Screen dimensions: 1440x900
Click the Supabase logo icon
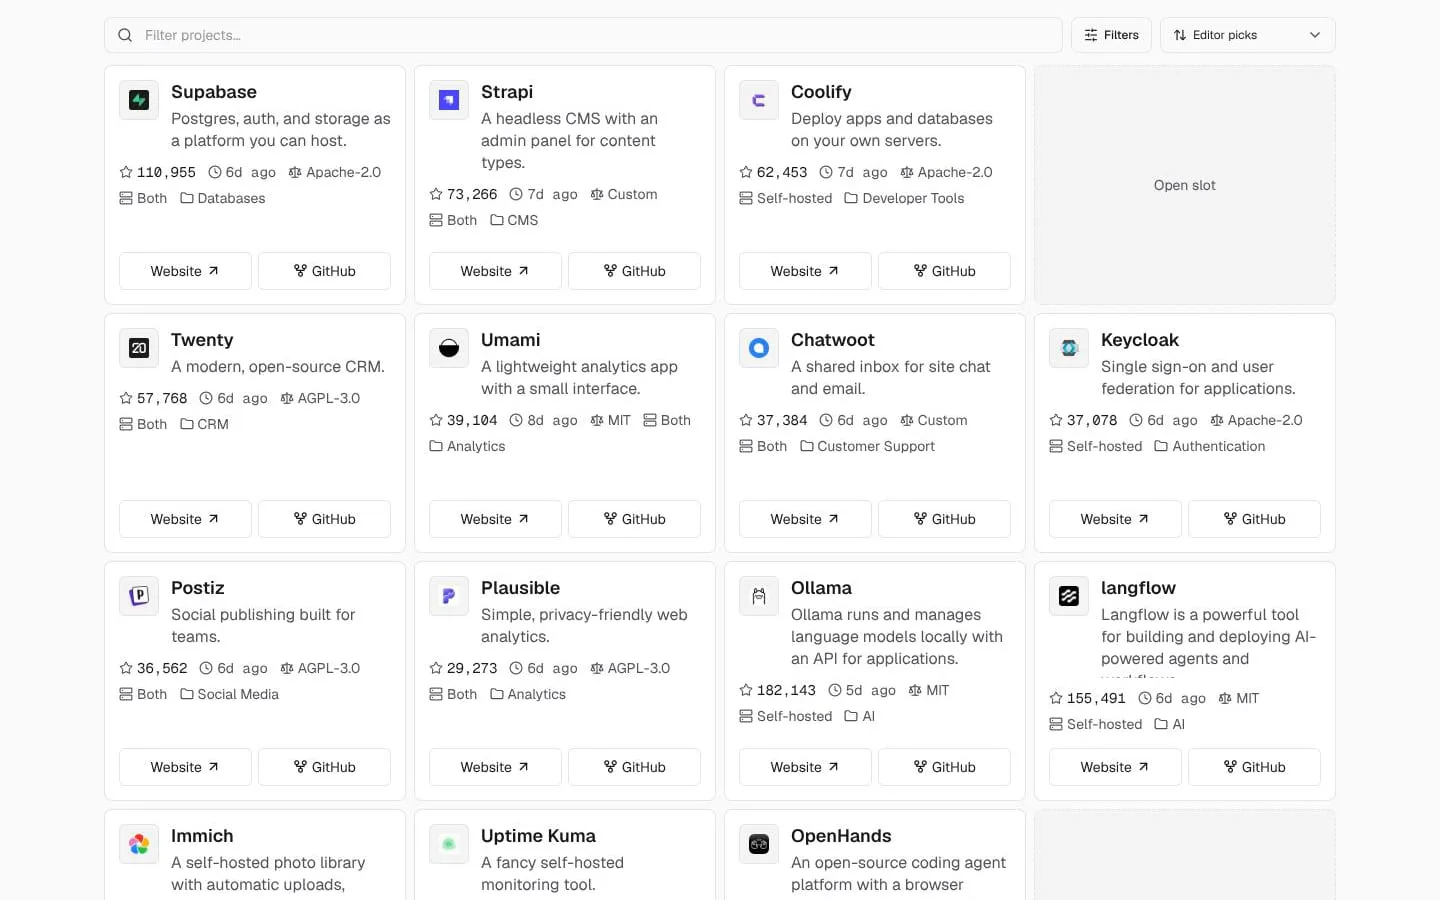click(x=139, y=100)
